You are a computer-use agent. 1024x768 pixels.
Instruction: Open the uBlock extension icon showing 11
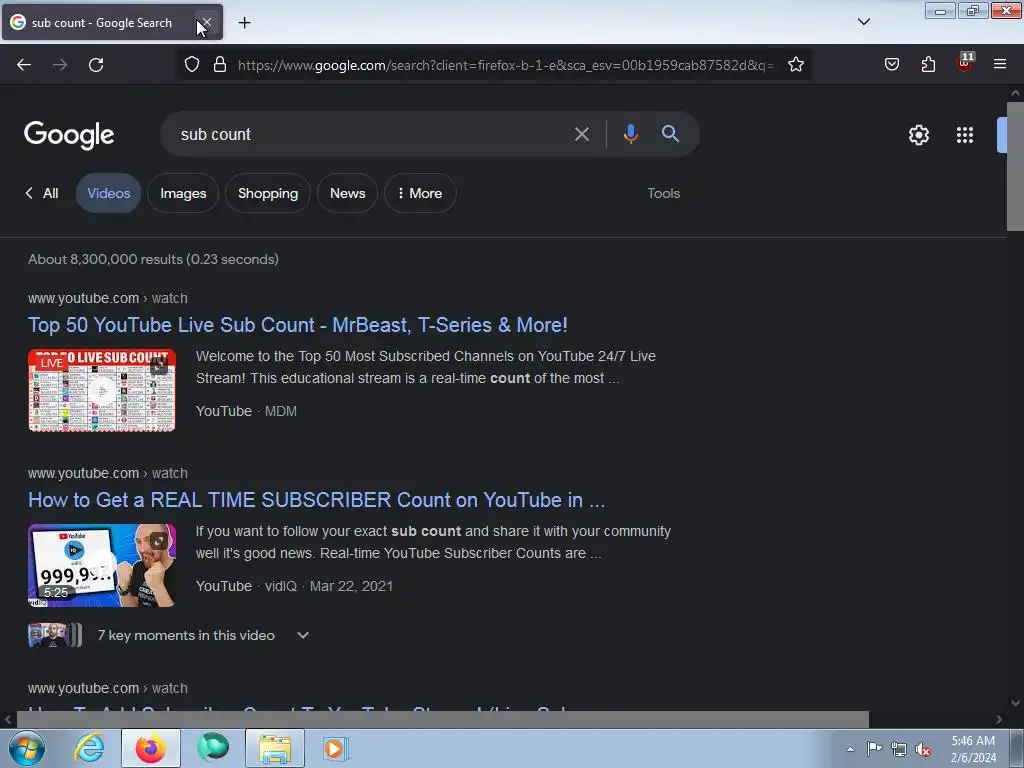click(965, 63)
